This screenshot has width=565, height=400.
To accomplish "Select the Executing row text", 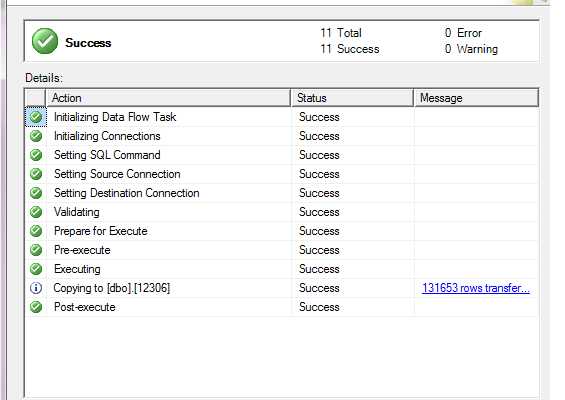I will (x=77, y=269).
